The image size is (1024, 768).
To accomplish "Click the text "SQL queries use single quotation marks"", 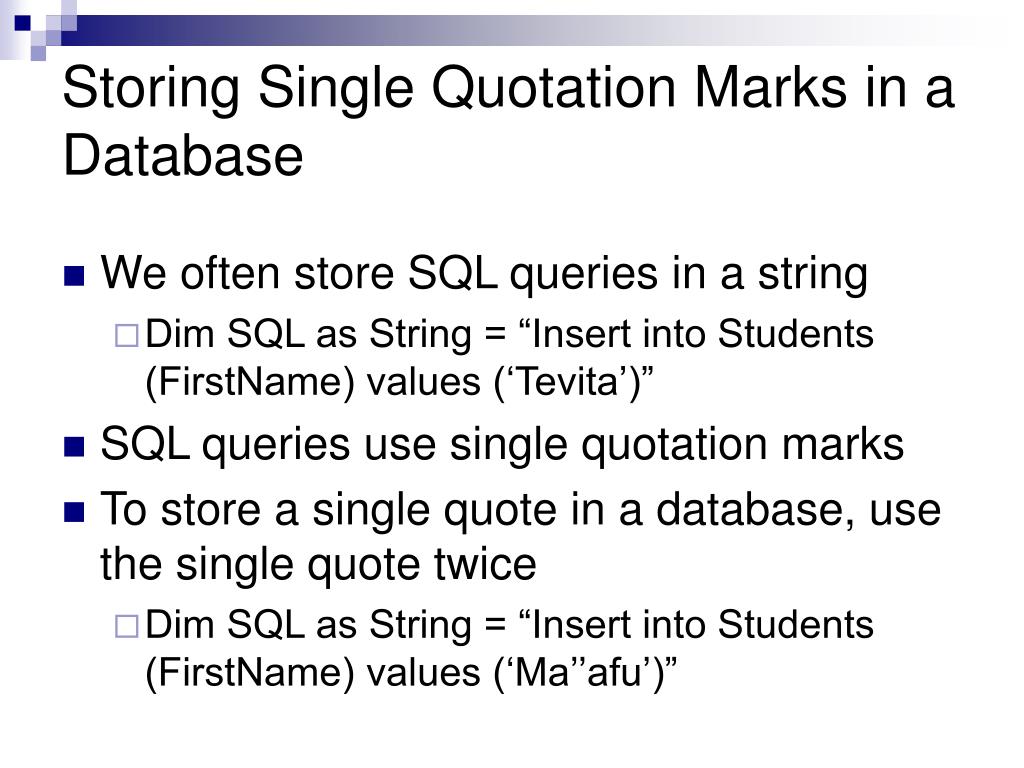I will pyautogui.click(x=502, y=445).
